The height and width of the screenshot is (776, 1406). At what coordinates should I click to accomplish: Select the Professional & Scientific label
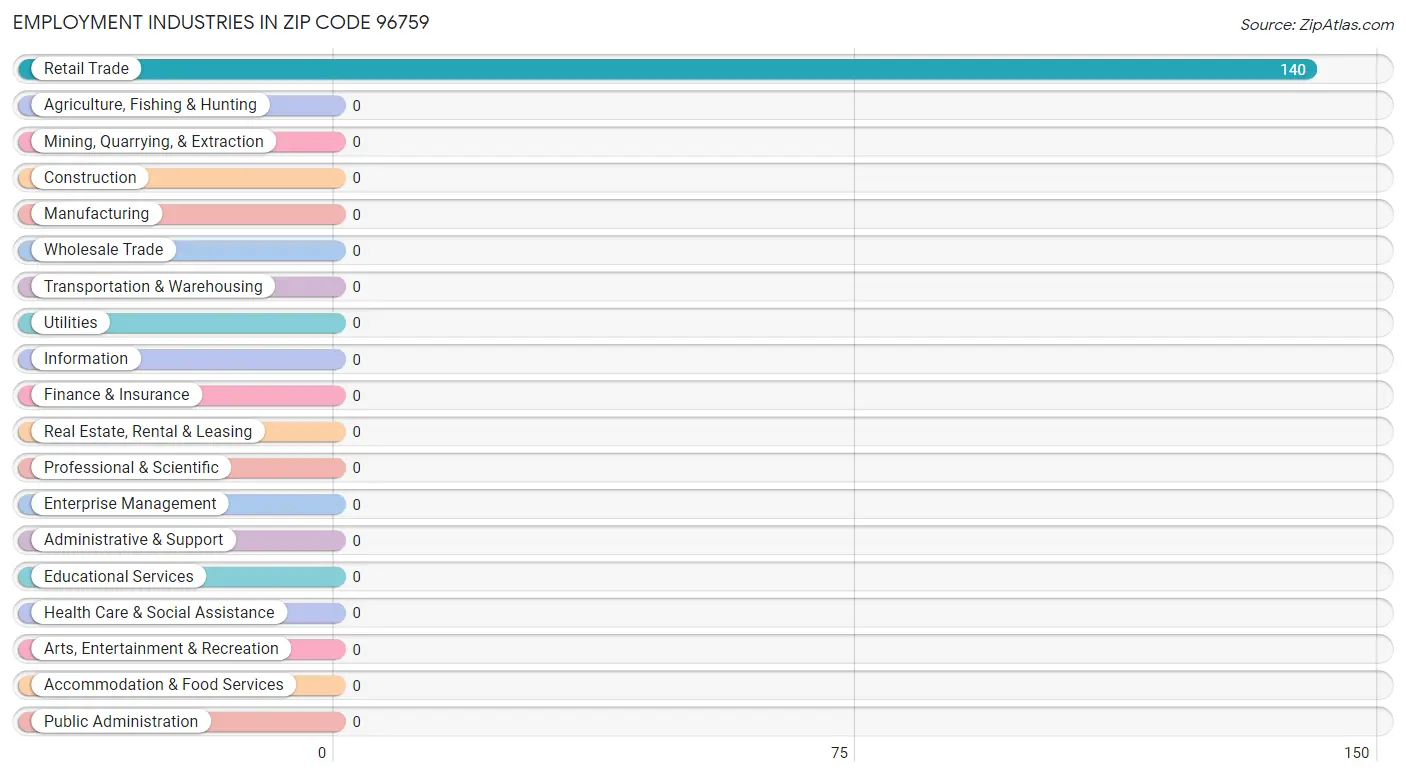[131, 468]
